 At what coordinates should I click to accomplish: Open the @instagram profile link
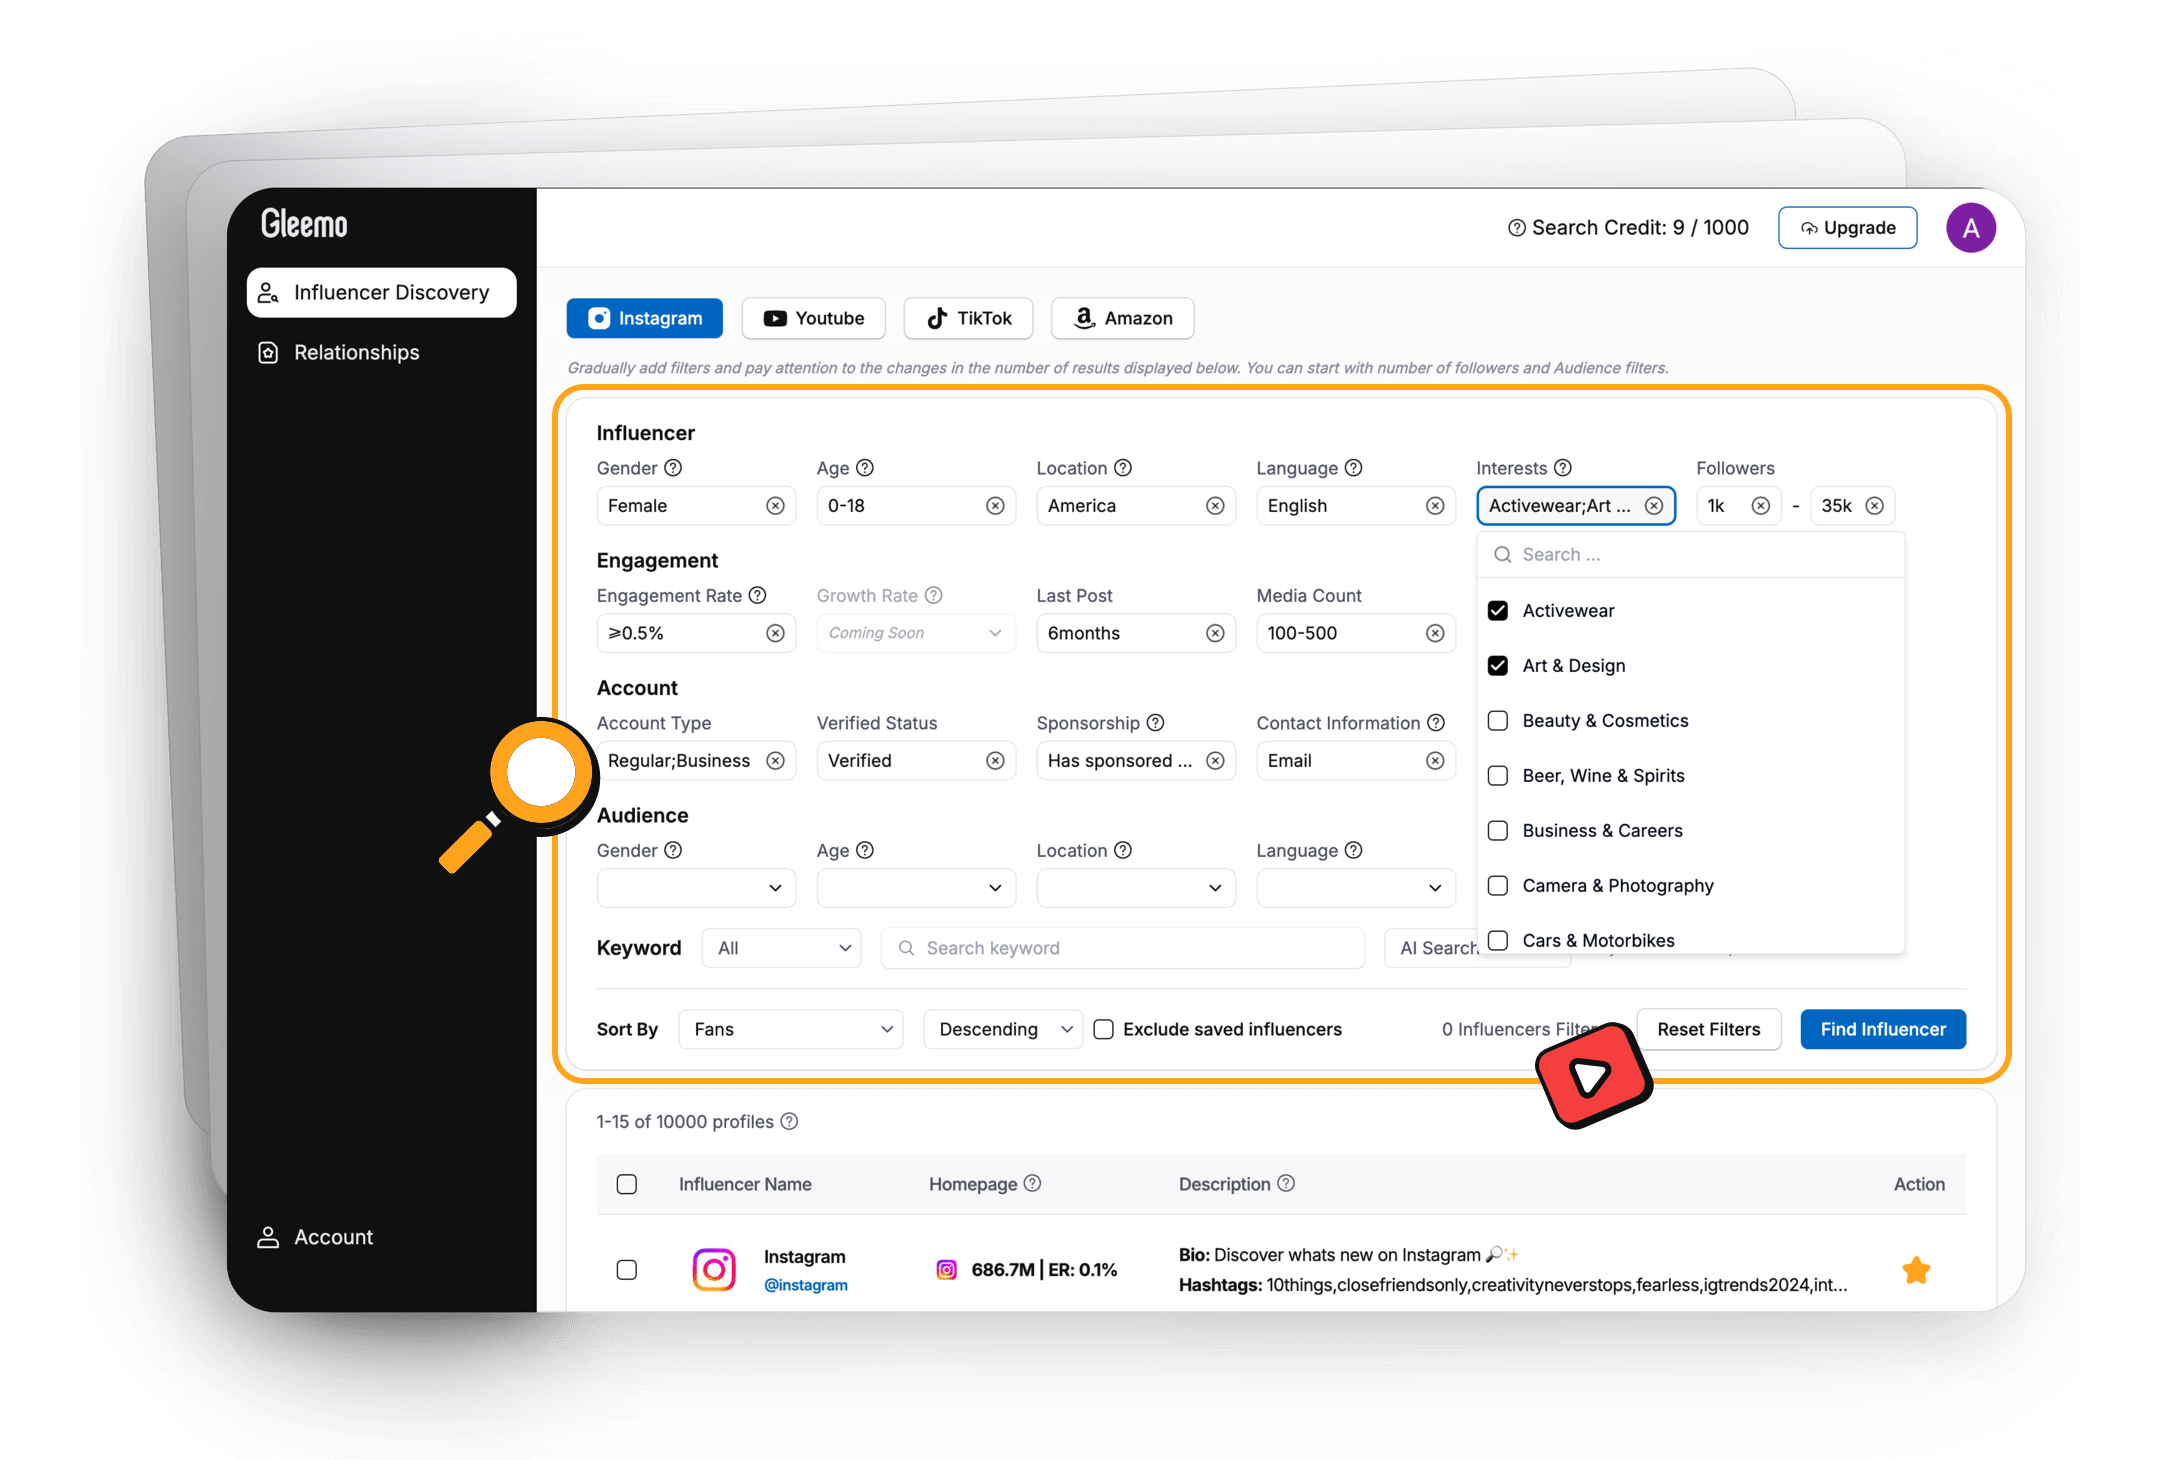click(806, 1285)
